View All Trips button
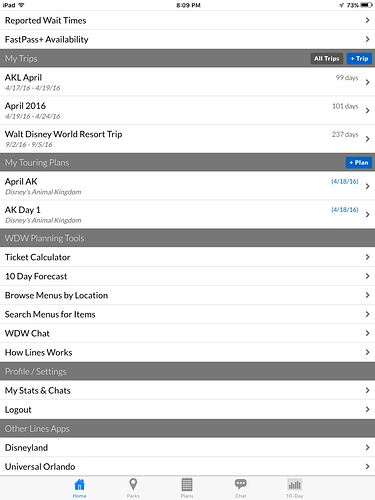The width and height of the screenshot is (375, 500). point(327,59)
